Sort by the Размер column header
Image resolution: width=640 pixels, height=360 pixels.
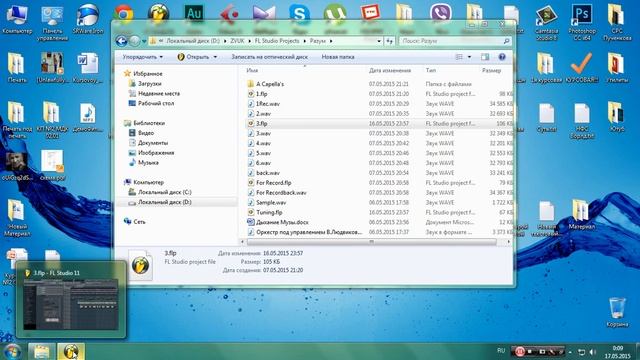click(x=491, y=70)
